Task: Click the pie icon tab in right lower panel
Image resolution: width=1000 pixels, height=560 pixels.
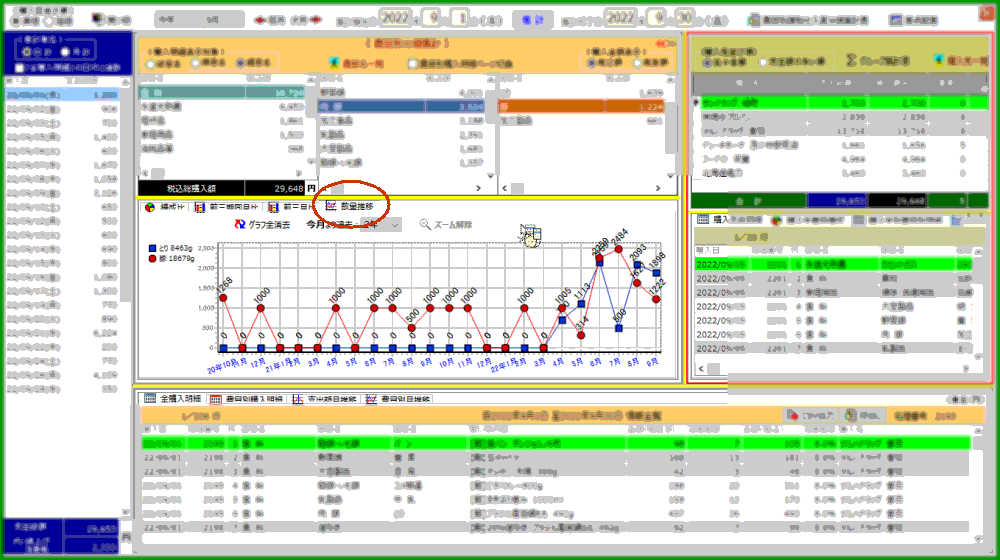Action: pos(776,220)
